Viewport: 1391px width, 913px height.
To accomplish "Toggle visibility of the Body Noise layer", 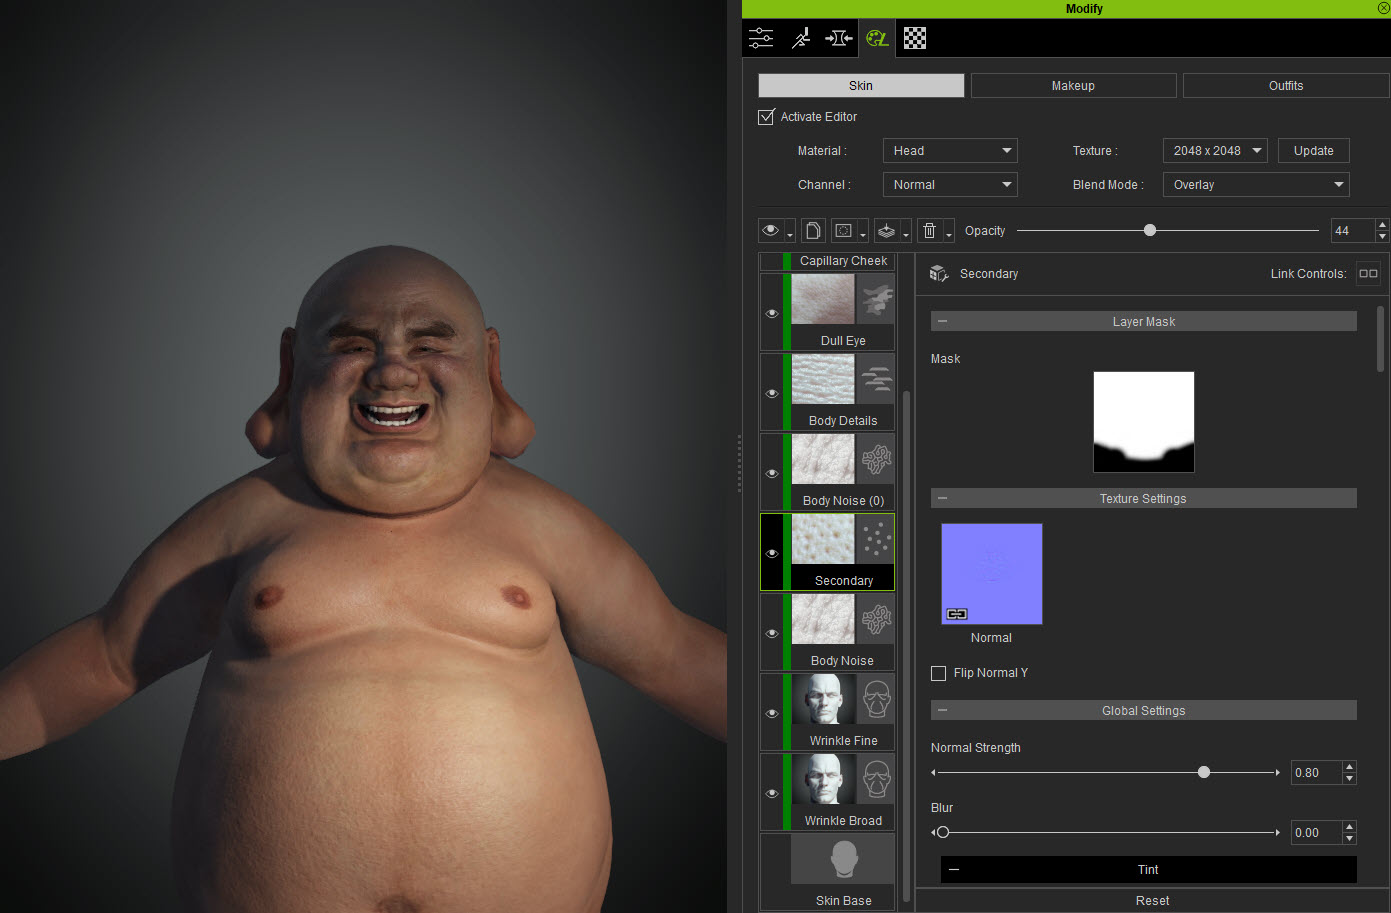I will pyautogui.click(x=772, y=633).
